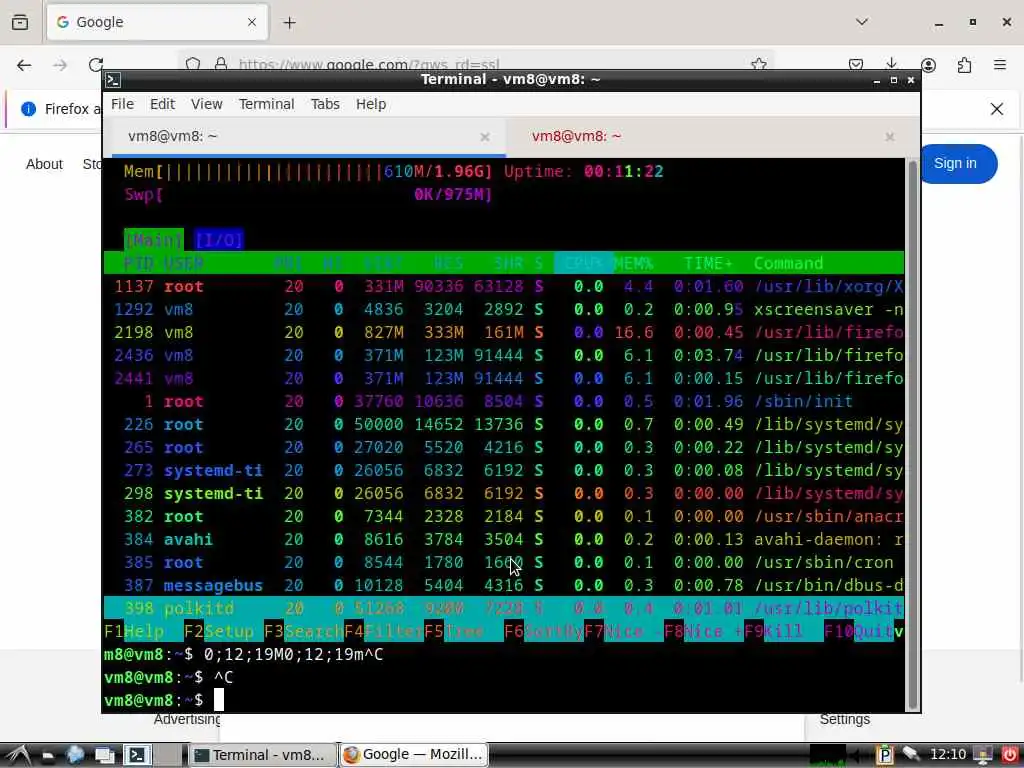
Task: Select process row 384 avahi-daemon
Action: point(504,539)
